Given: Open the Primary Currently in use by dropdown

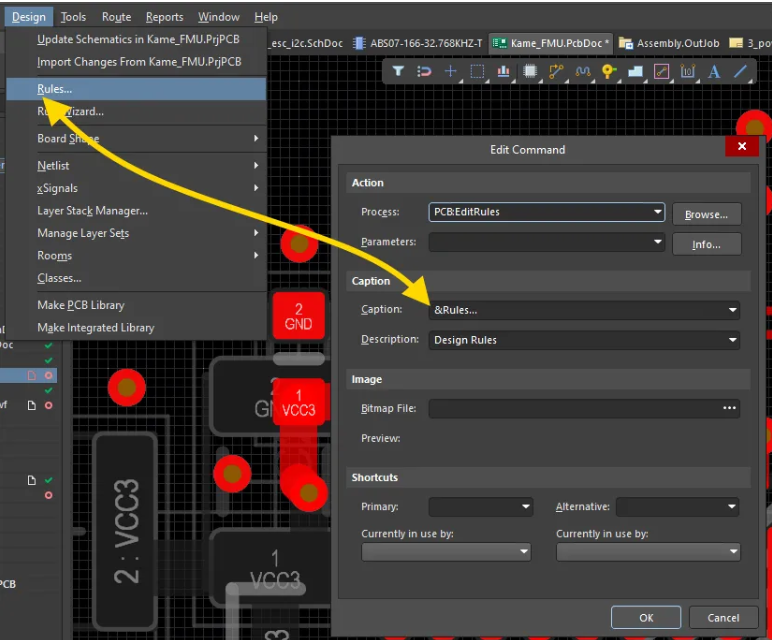Looking at the screenshot, I should 446,551.
